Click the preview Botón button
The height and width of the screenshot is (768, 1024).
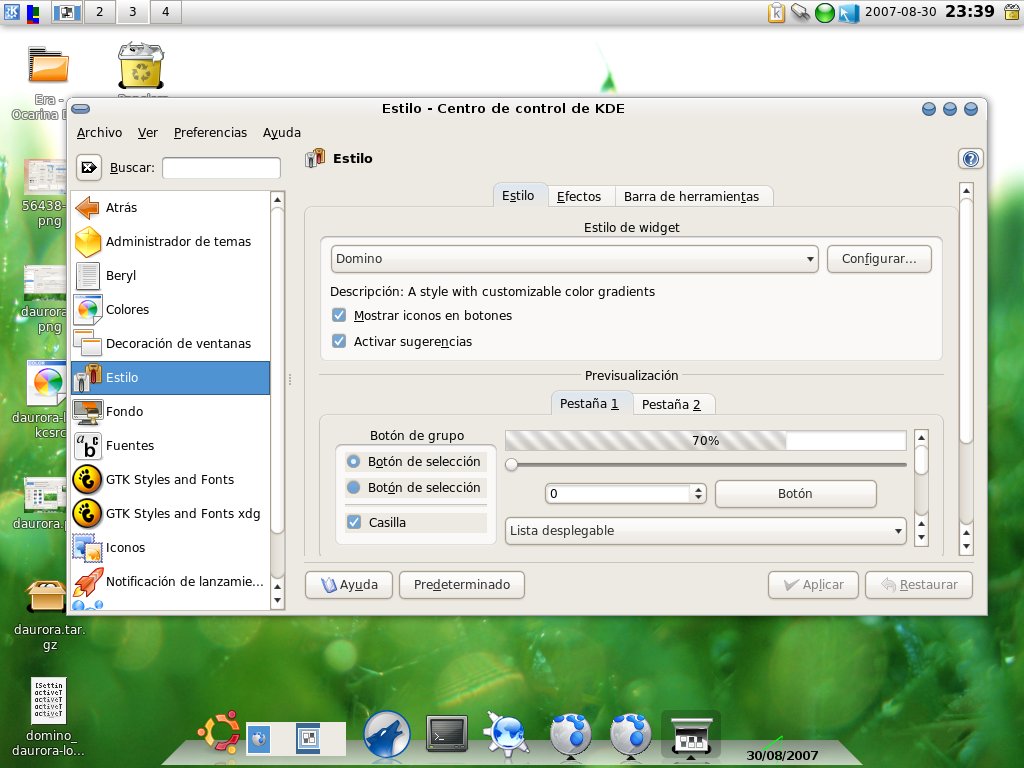point(795,494)
